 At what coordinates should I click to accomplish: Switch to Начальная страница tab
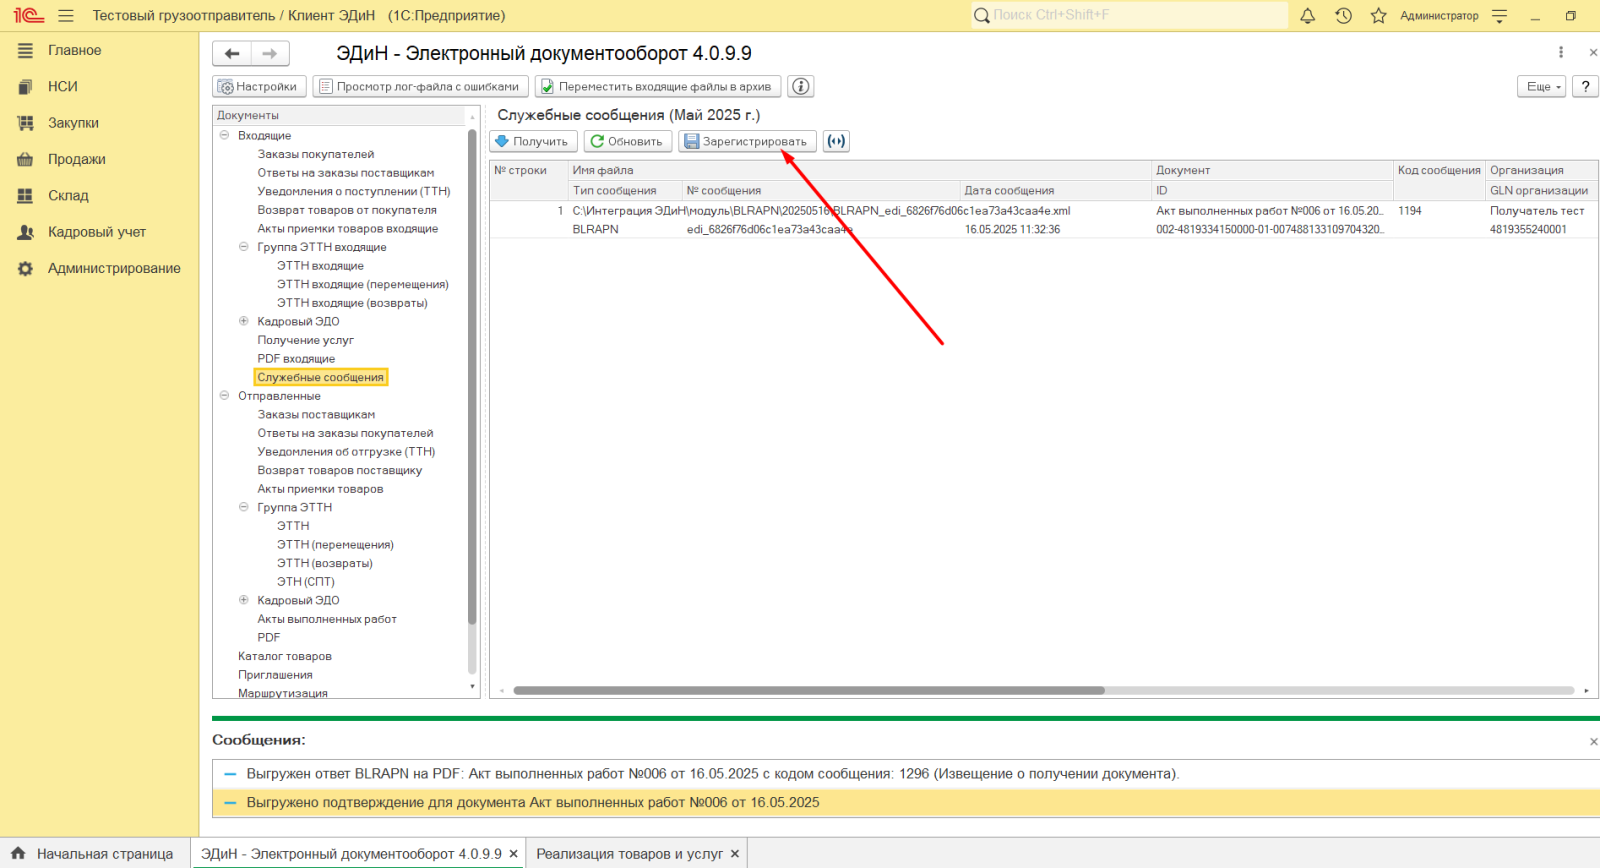(95, 854)
